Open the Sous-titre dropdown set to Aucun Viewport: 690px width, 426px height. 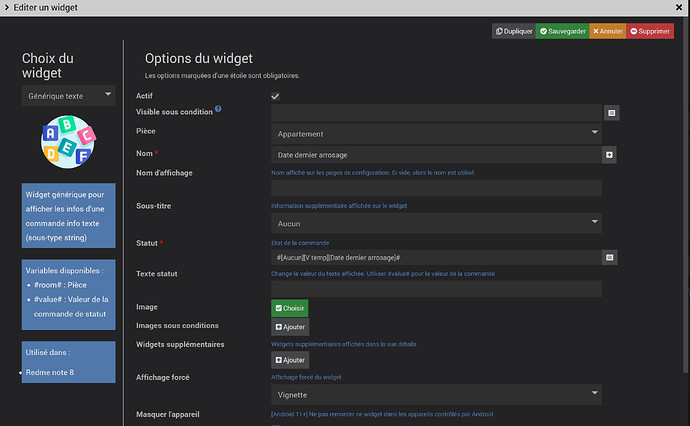[x=436, y=223]
